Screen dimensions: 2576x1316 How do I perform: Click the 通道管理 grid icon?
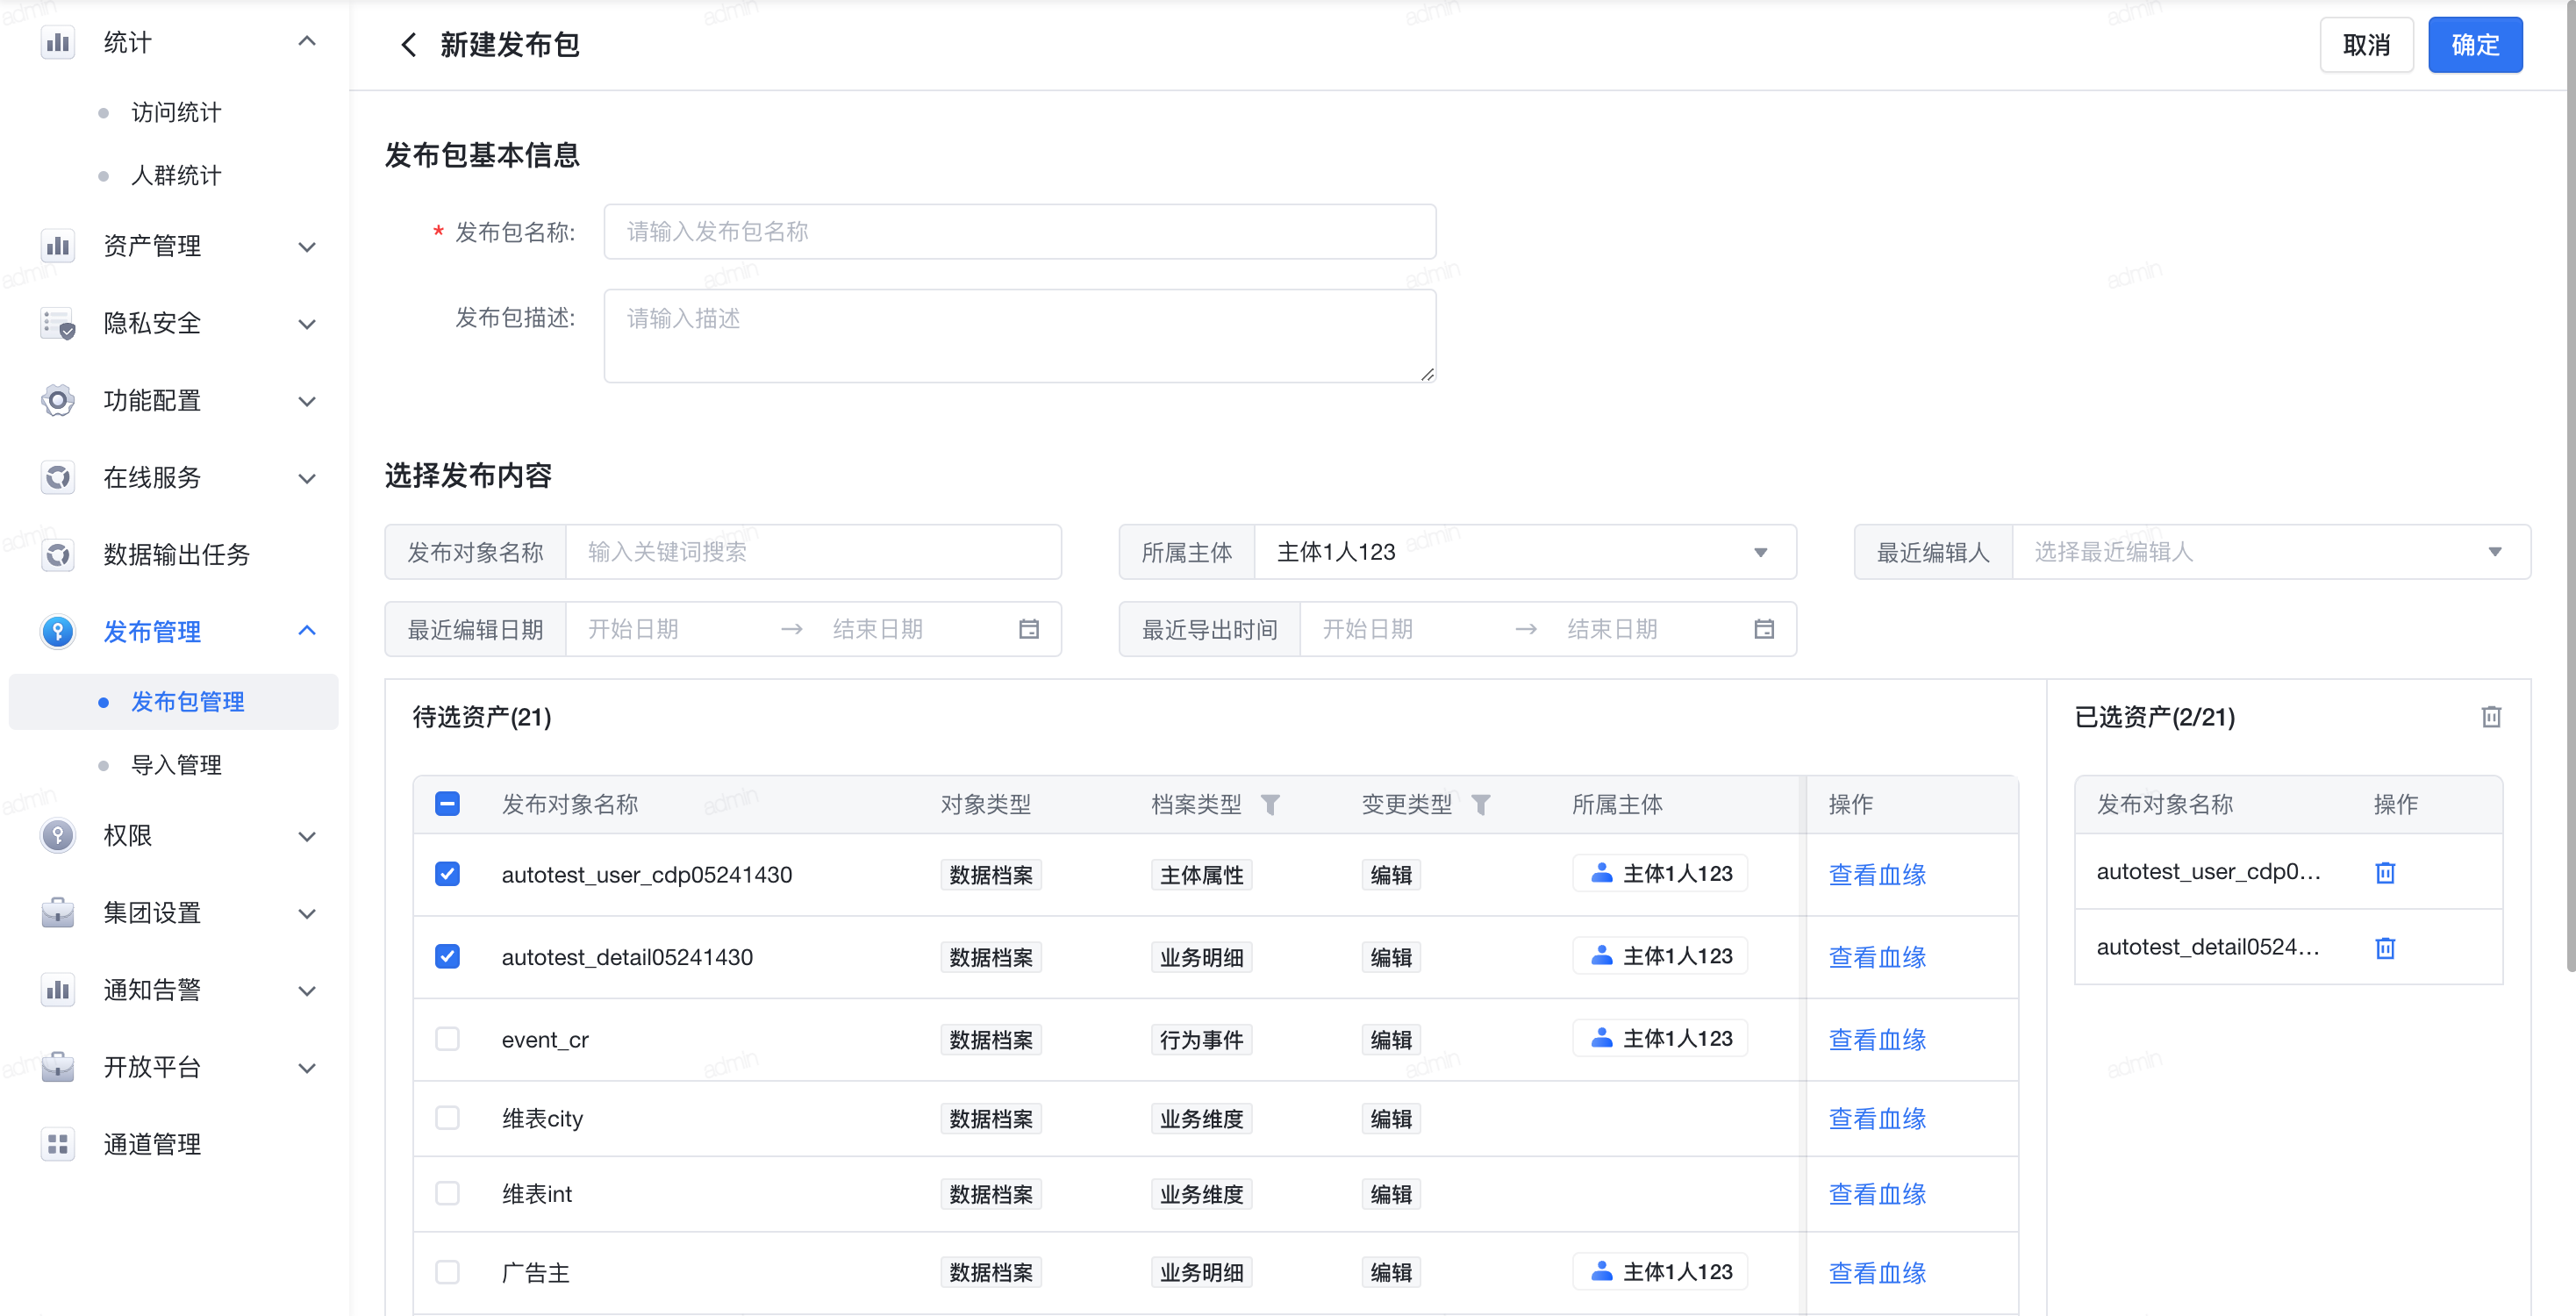coord(58,1143)
